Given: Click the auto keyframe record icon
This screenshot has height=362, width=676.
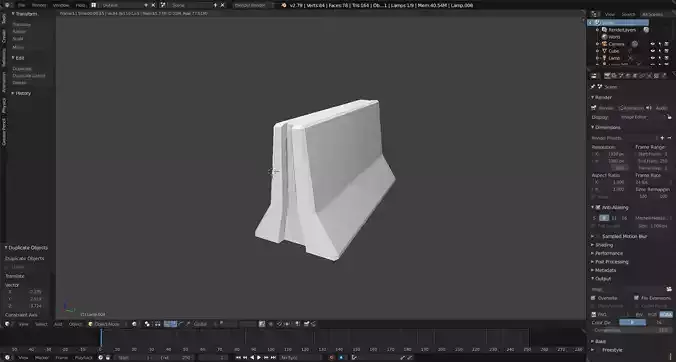Looking at the screenshot, I should [332, 357].
